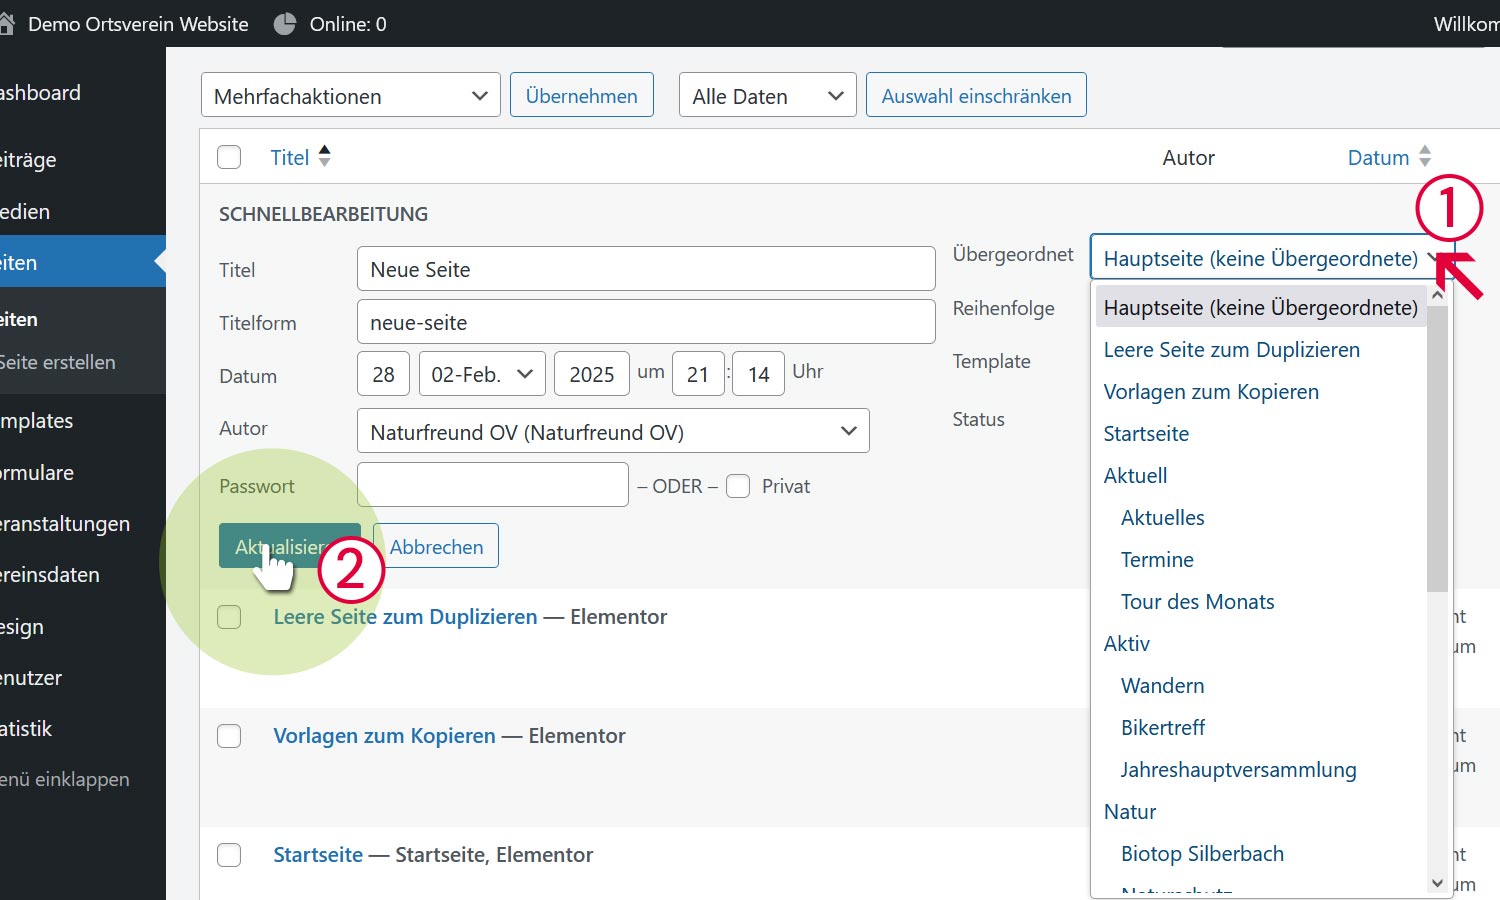This screenshot has height=900, width=1500.
Task: Open the month dropdown showing 02-Feb.
Action: (482, 374)
